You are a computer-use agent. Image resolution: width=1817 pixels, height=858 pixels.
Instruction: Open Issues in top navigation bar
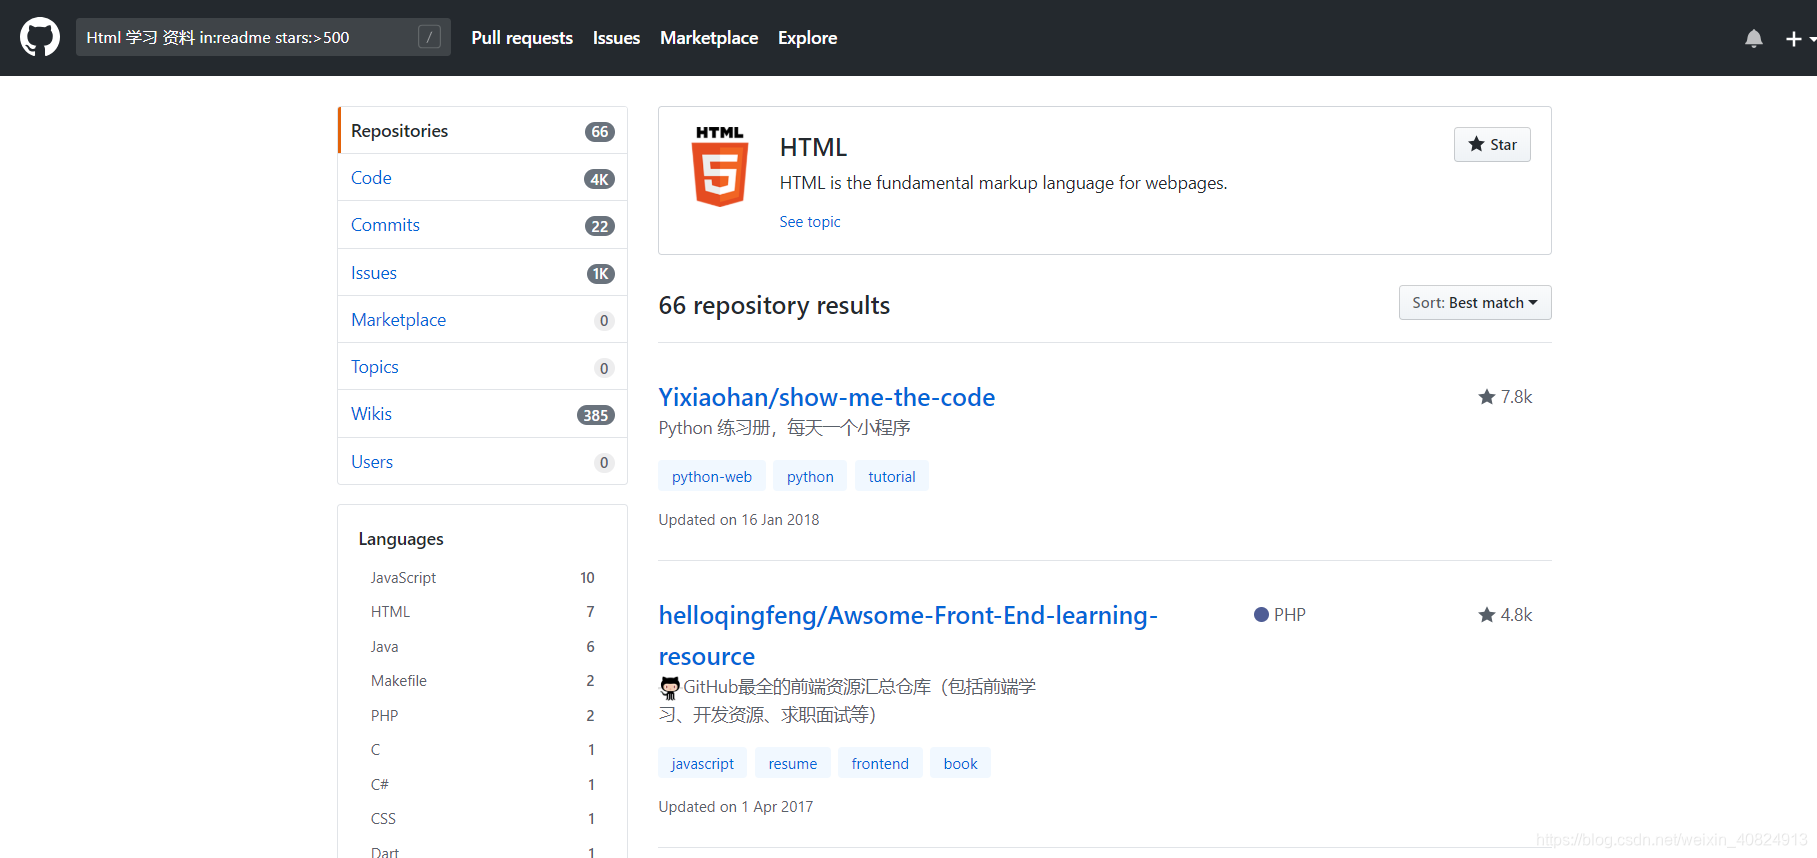pyautogui.click(x=616, y=38)
